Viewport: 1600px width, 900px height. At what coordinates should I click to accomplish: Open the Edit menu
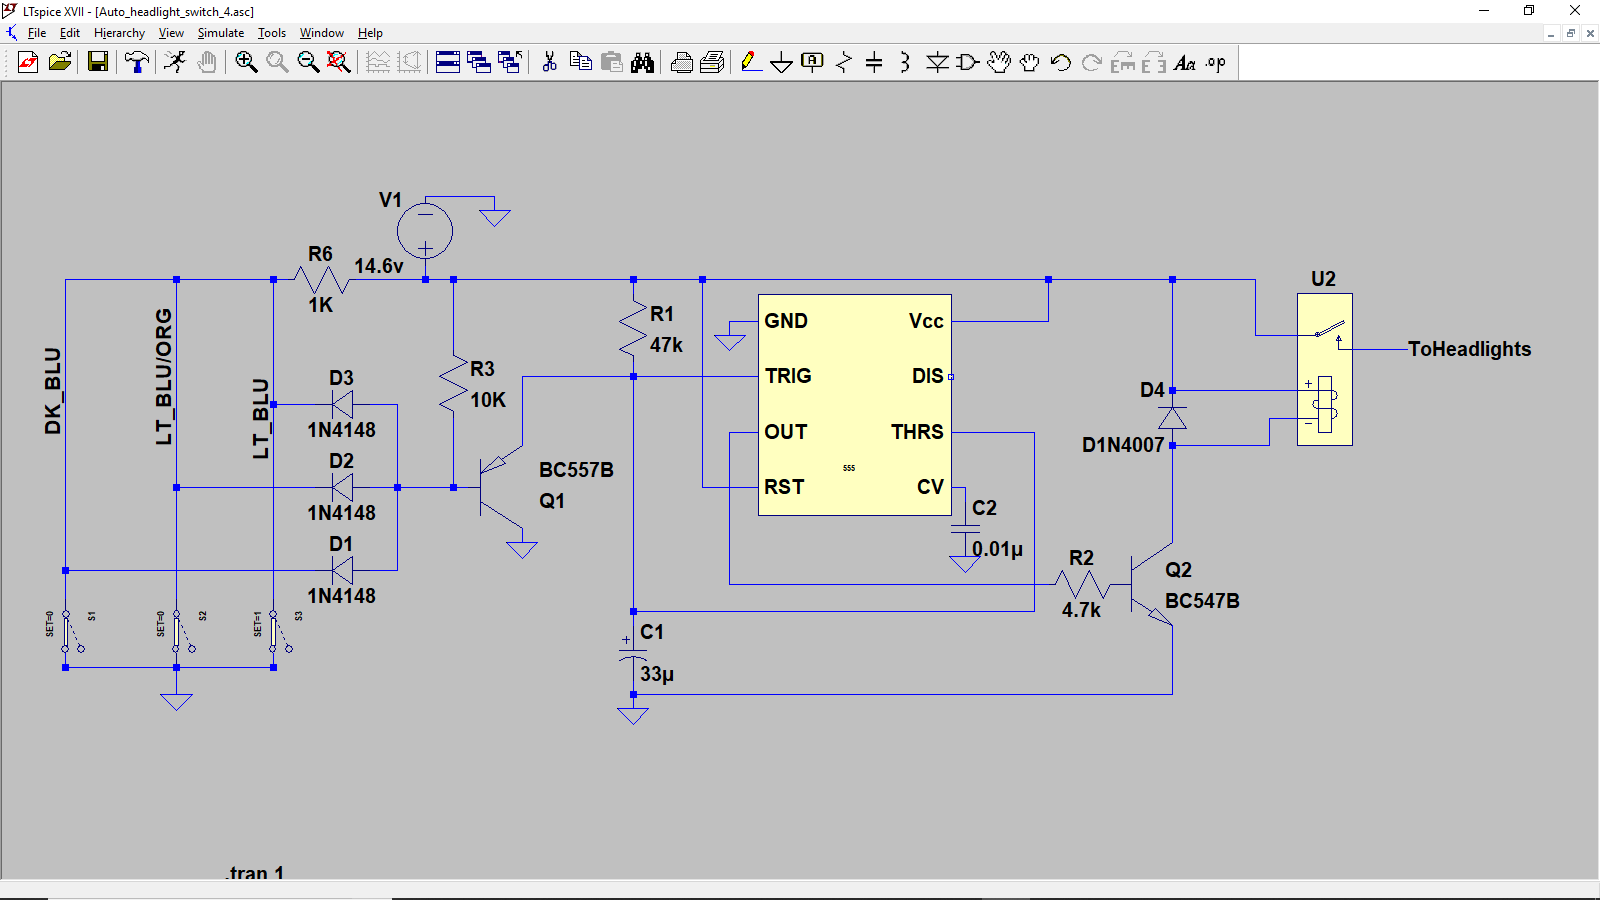(70, 33)
